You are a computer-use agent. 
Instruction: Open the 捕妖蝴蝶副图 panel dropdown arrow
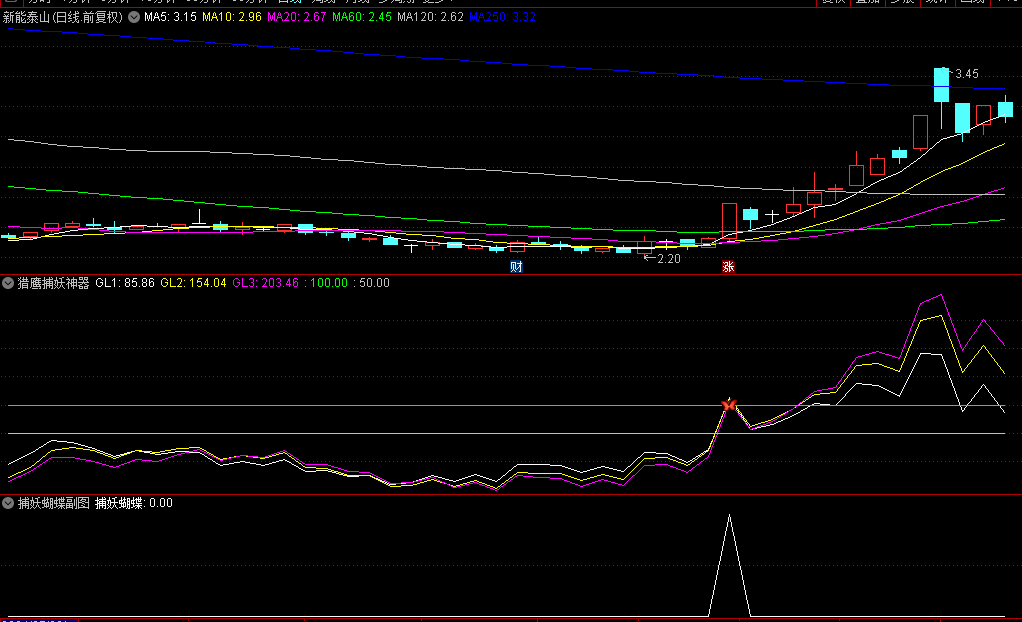click(x=9, y=503)
